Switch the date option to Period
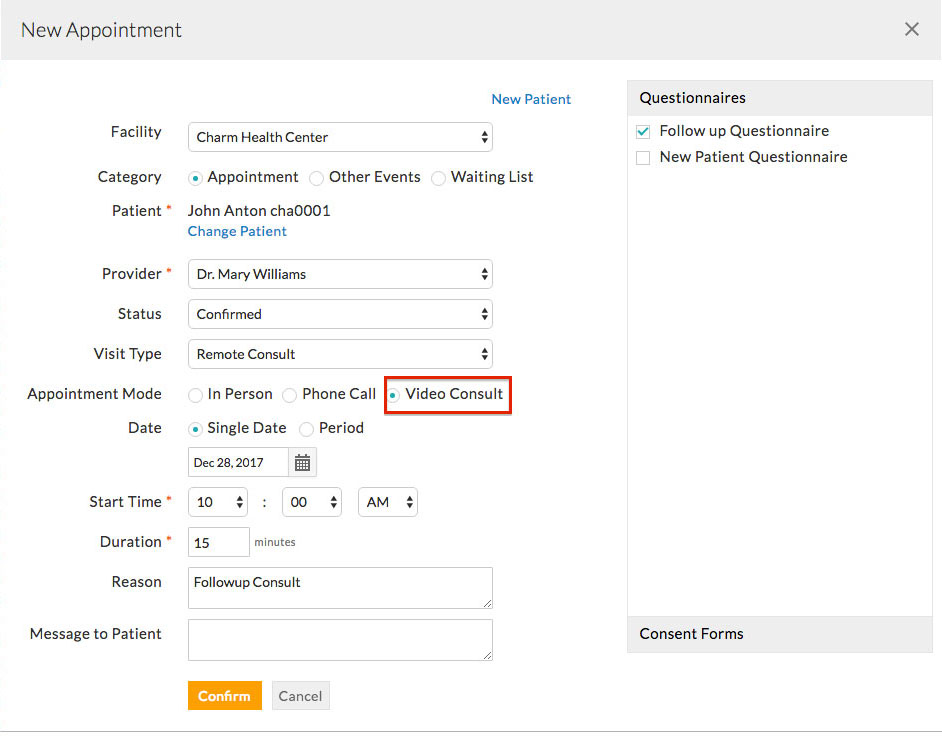The image size is (942, 736). (306, 428)
